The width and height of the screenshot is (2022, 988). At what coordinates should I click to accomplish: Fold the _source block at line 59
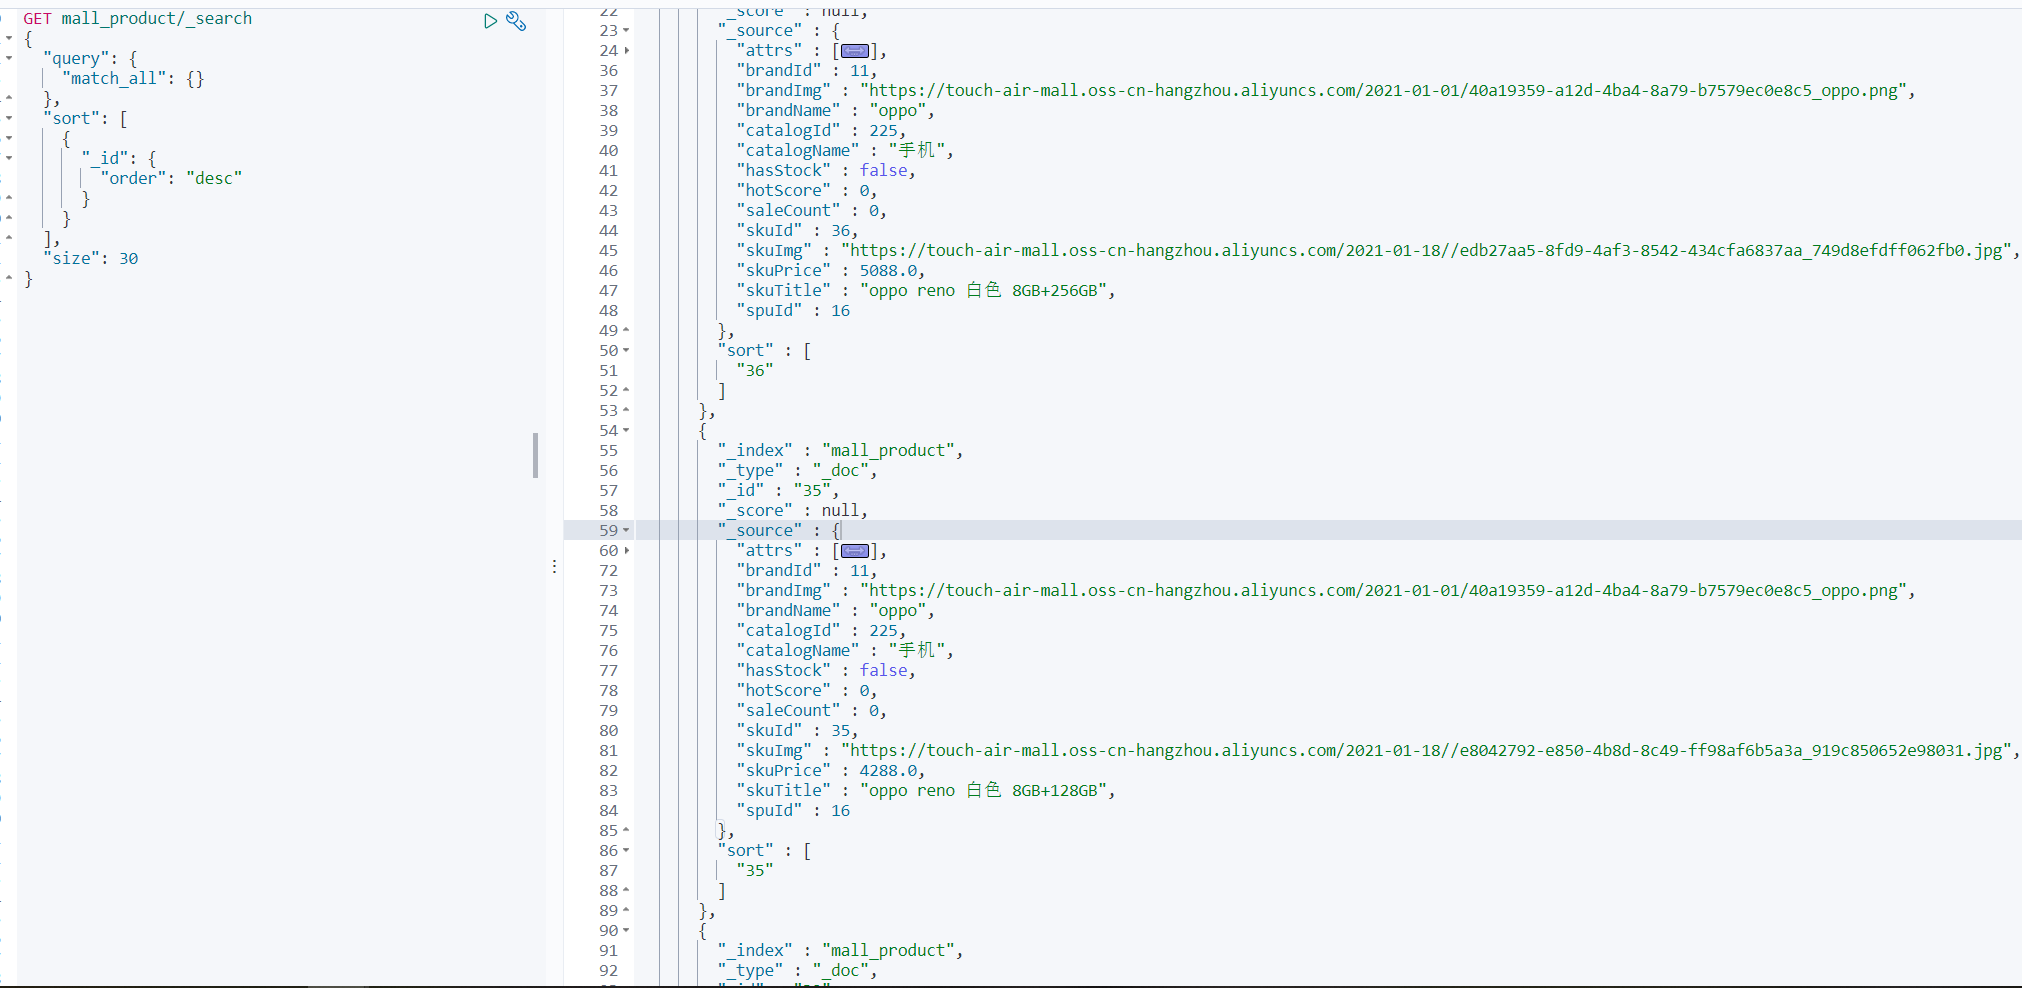tap(627, 531)
